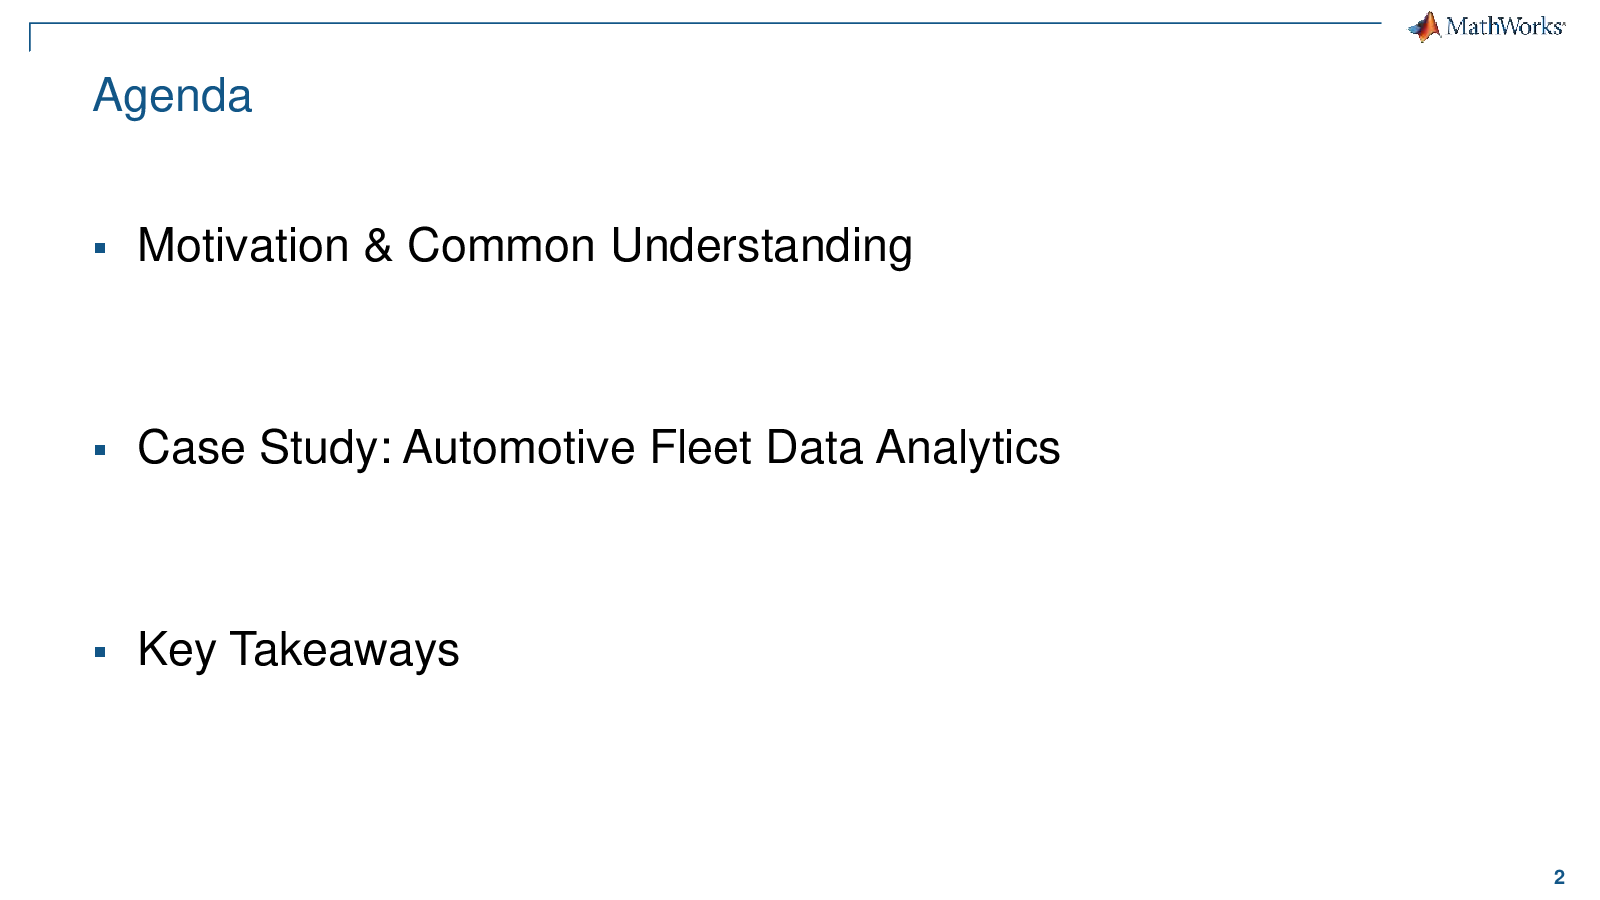Select the word Analytics
Image resolution: width=1600 pixels, height=900 pixels.
pyautogui.click(x=968, y=448)
